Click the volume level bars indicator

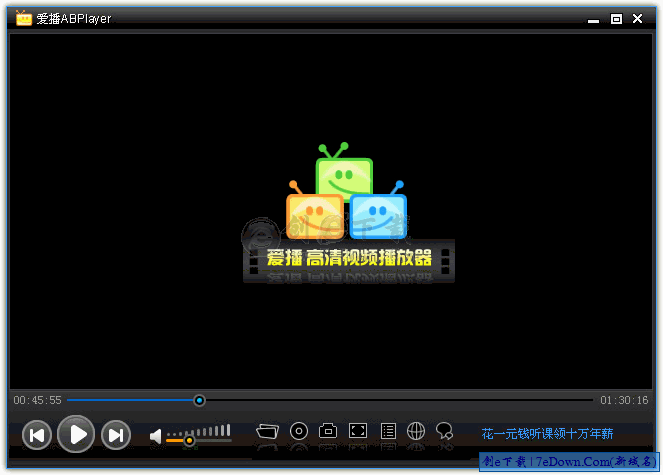tap(199, 431)
